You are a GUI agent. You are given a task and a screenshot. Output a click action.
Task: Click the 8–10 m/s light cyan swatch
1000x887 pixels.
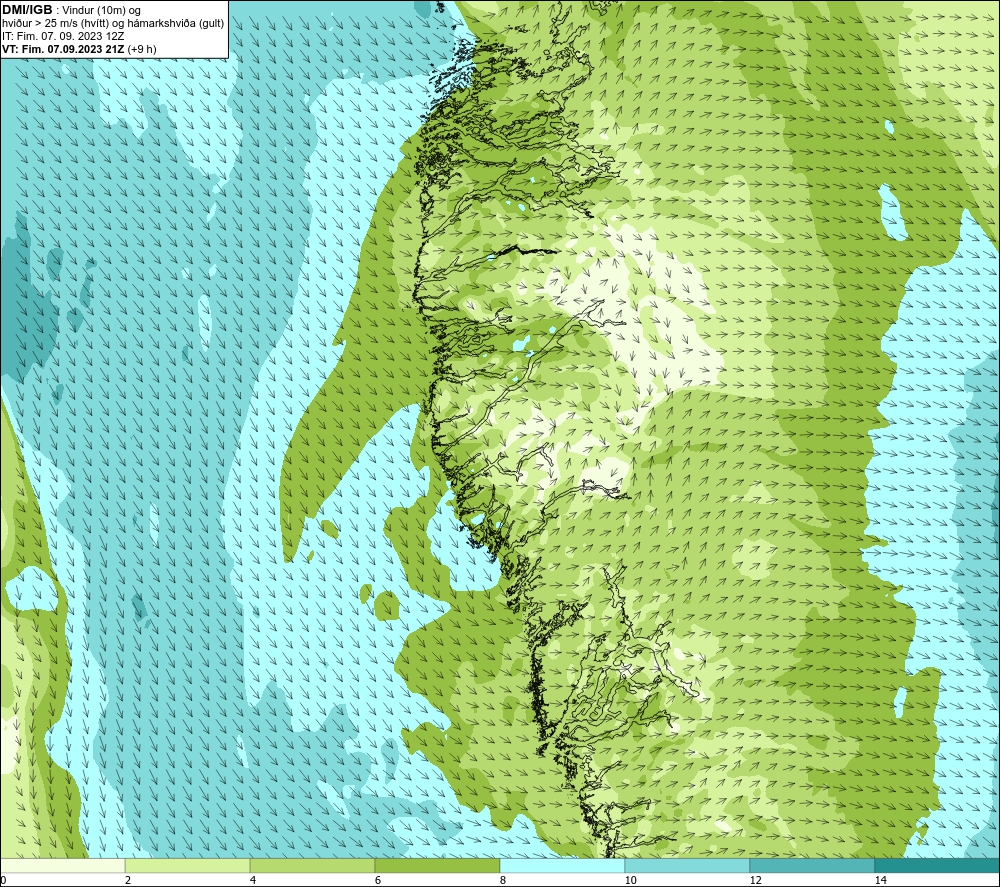562,866
